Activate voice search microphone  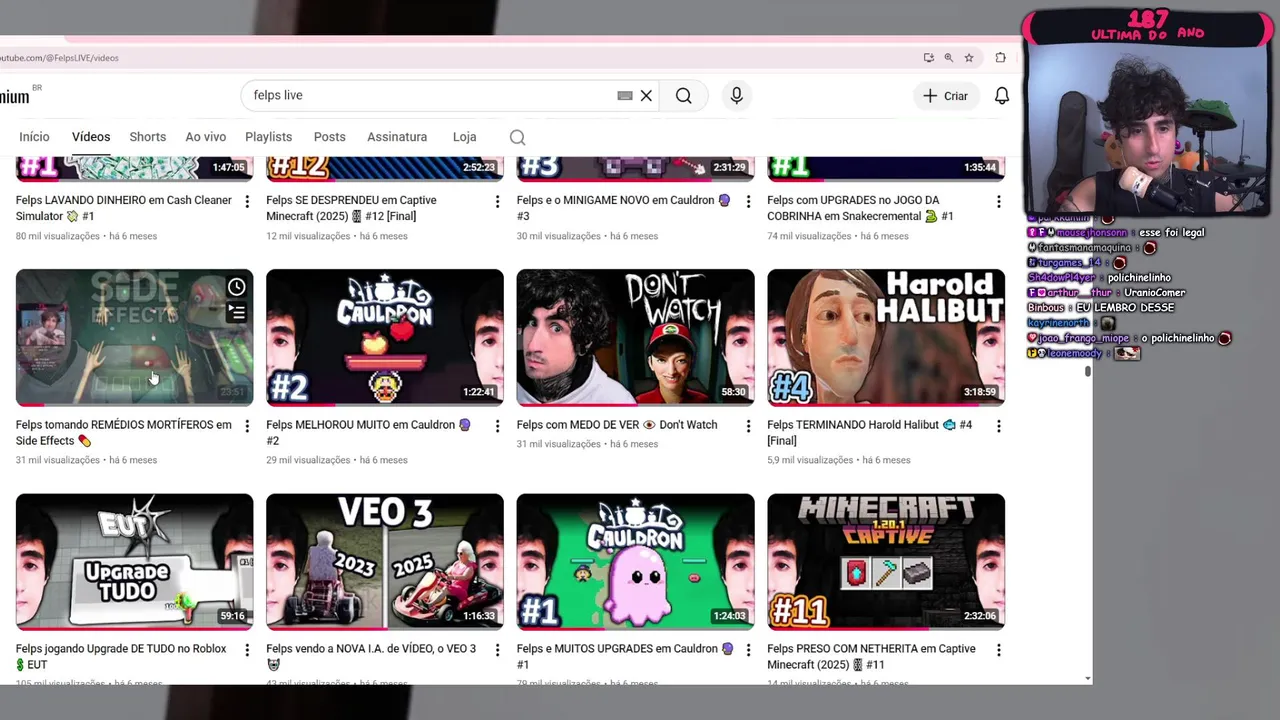pos(736,95)
